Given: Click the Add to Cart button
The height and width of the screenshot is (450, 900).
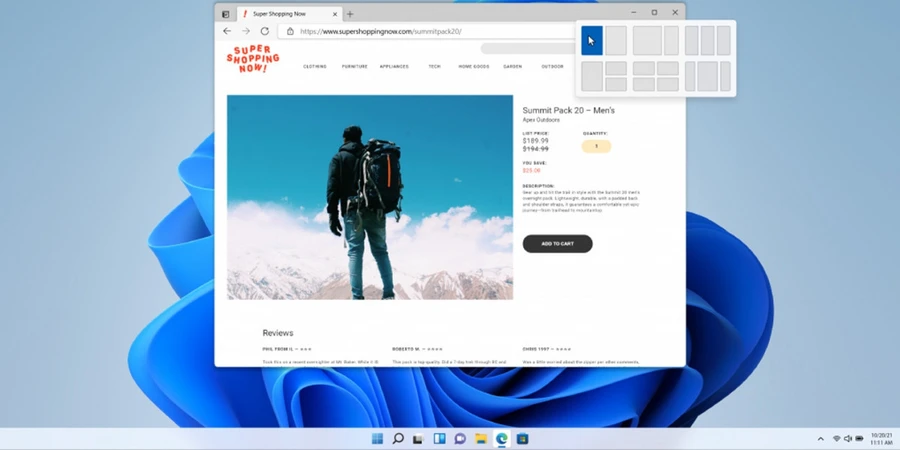Looking at the screenshot, I should [557, 243].
